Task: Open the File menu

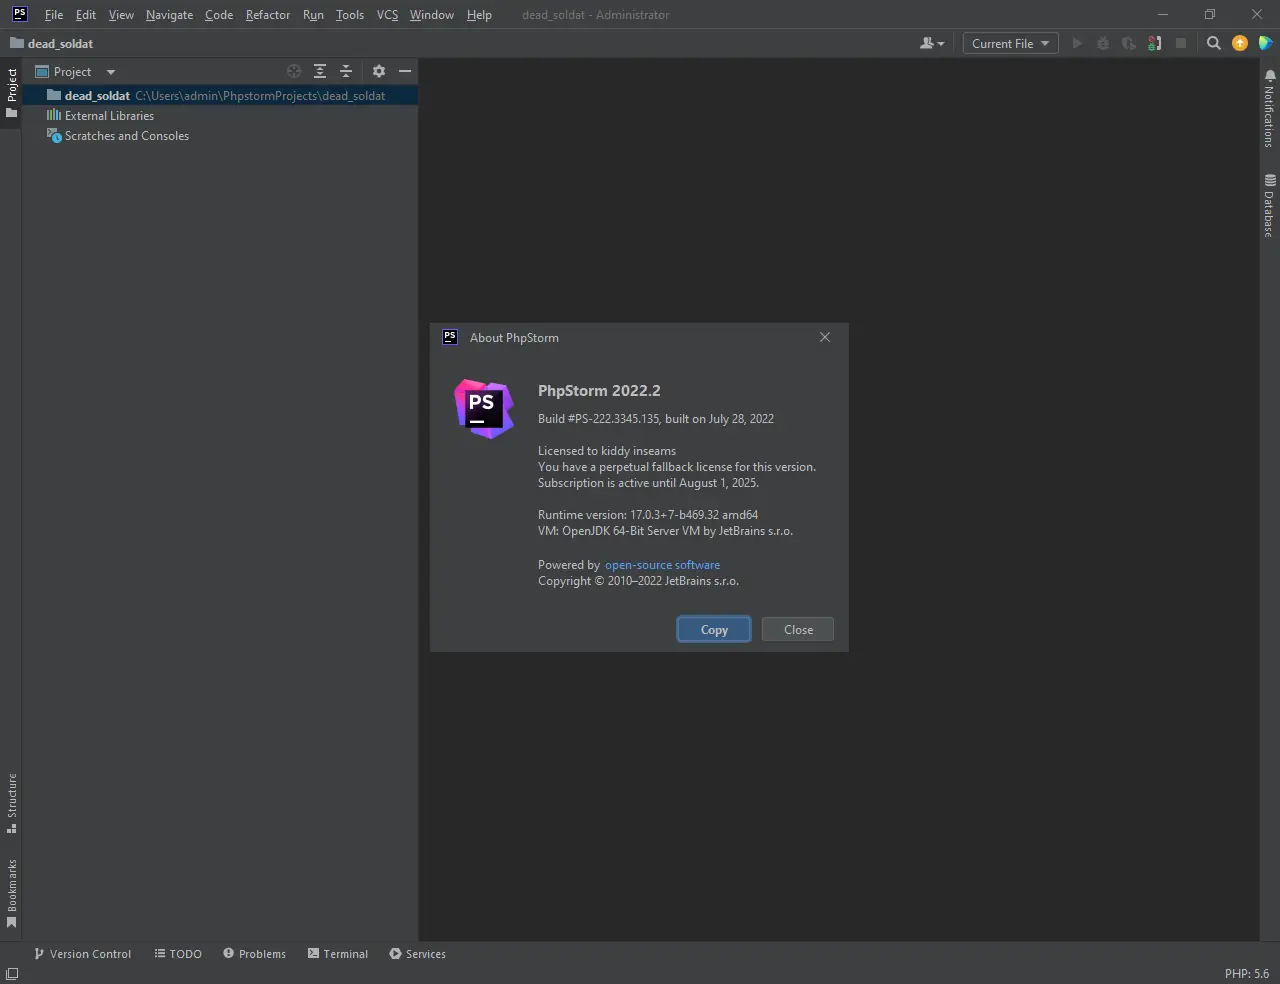Action: point(54,15)
